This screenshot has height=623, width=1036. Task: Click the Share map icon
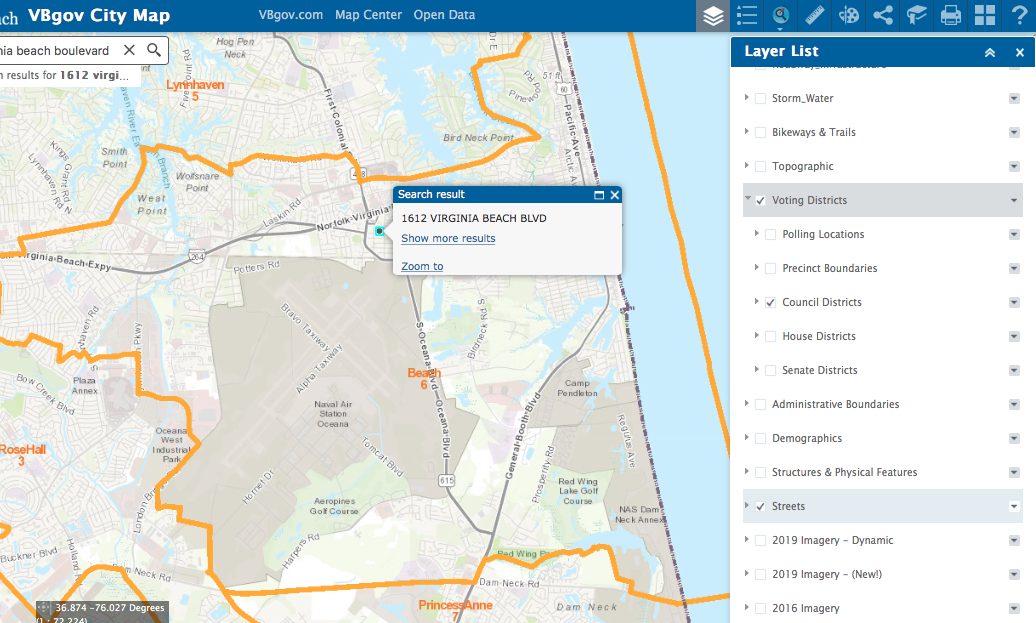click(882, 15)
